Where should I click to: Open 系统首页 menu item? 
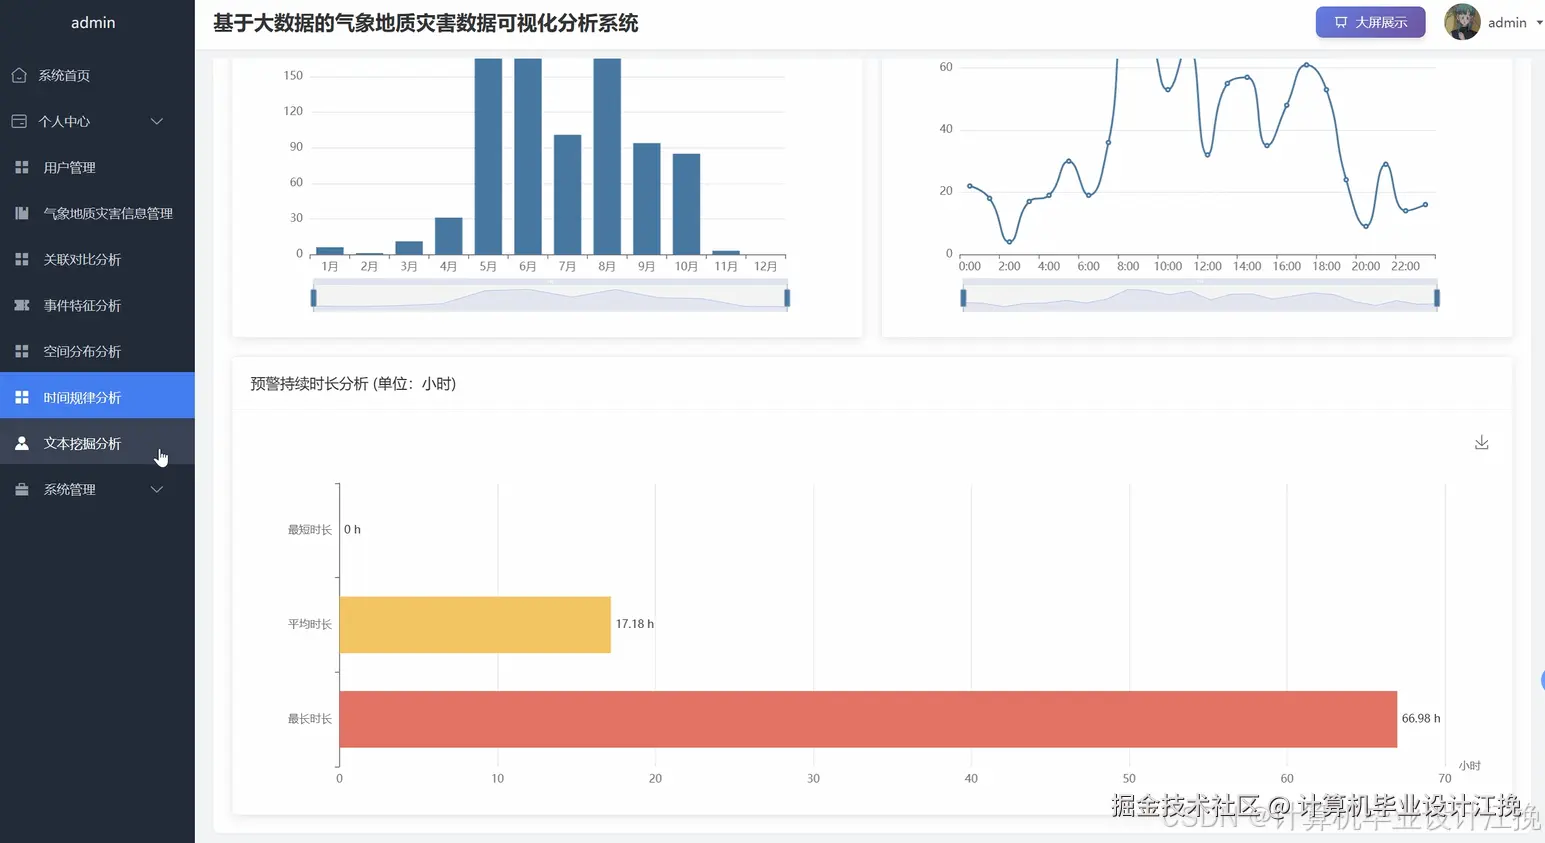(97, 75)
